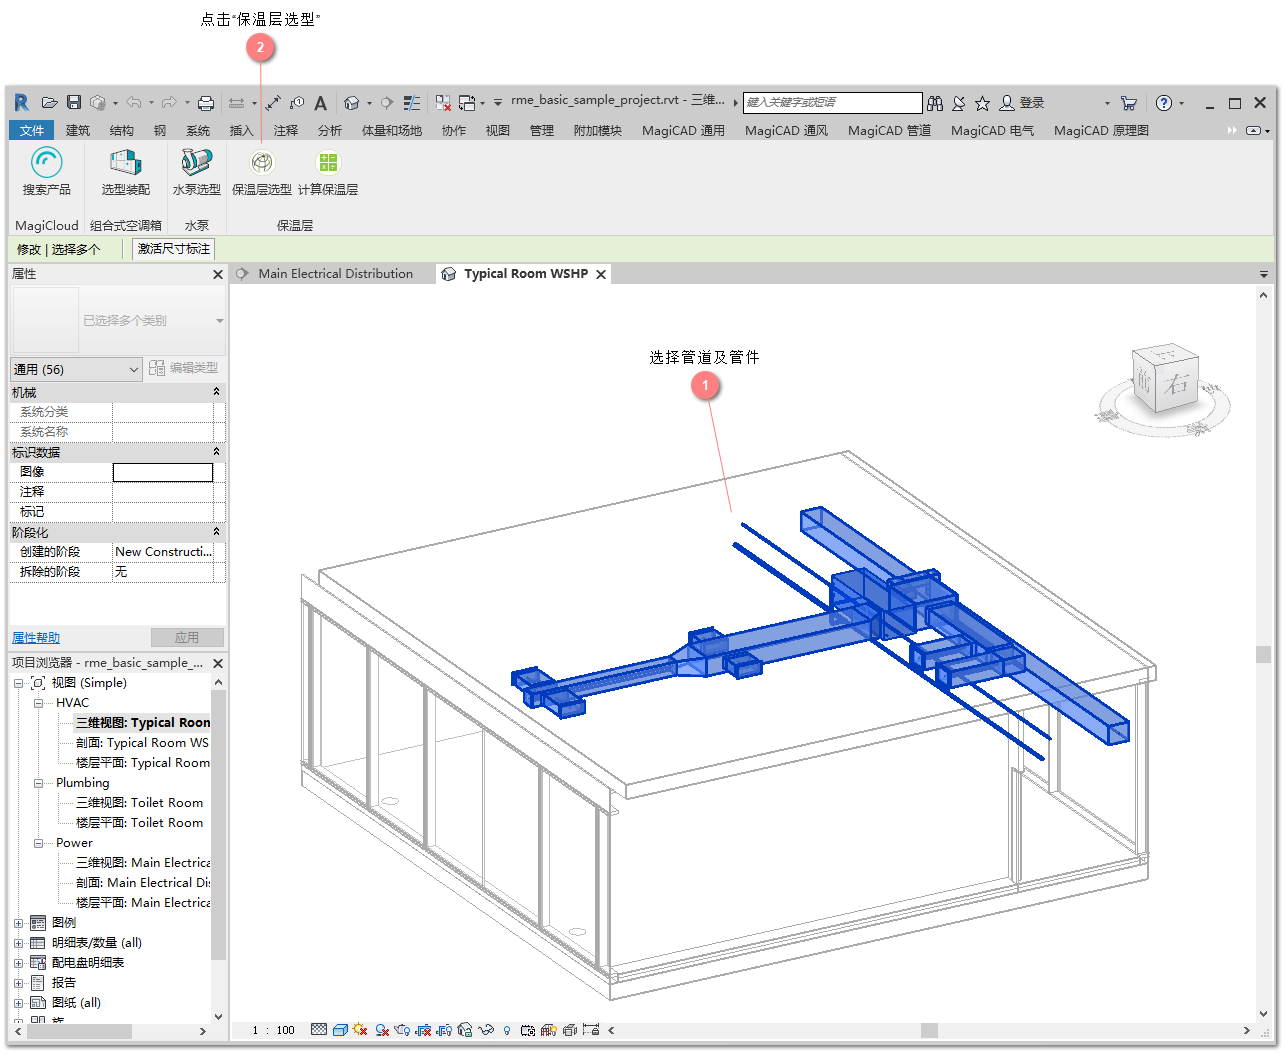Click Close Inactive Views icon
Screen dimensions: 1285x1054
[x=443, y=103]
